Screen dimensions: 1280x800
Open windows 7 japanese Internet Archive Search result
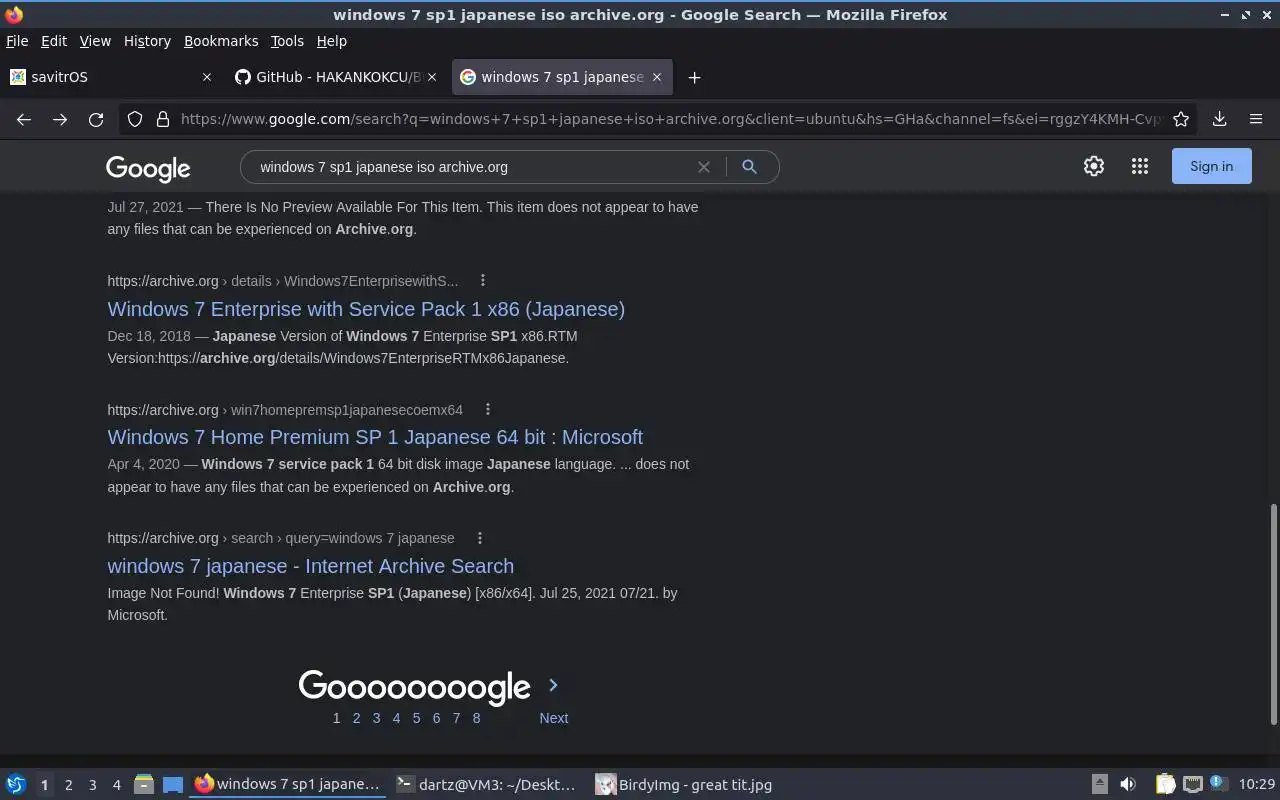310,566
